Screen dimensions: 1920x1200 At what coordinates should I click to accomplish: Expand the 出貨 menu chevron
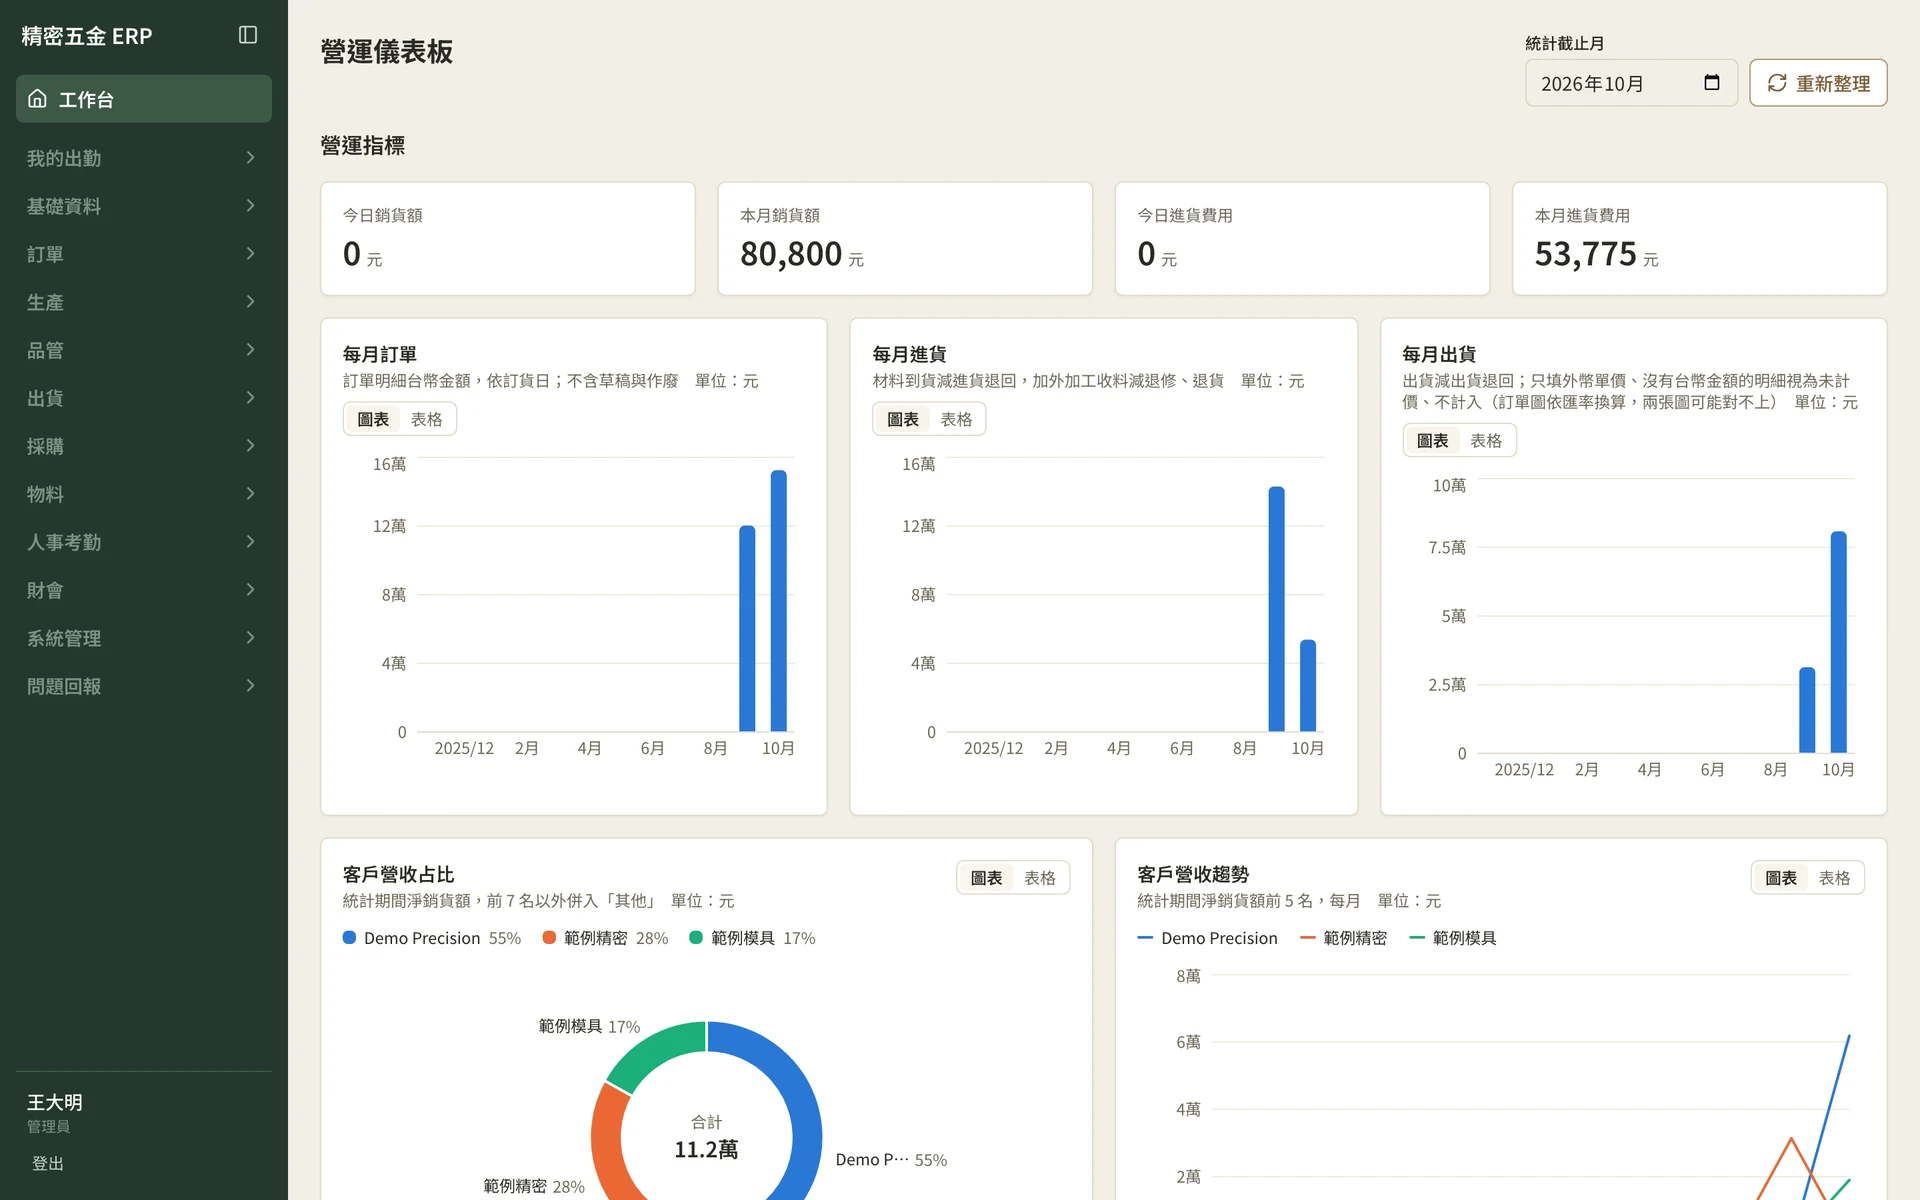[250, 398]
